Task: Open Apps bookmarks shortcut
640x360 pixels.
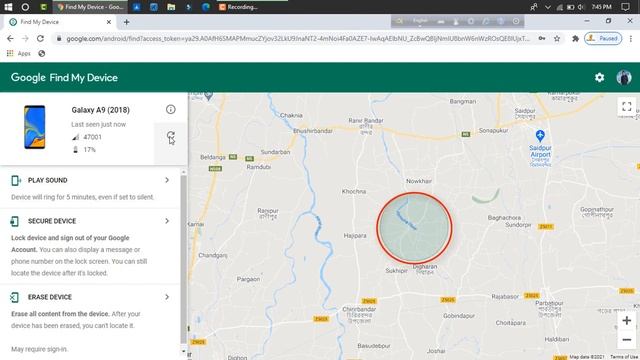Action: tap(19, 53)
